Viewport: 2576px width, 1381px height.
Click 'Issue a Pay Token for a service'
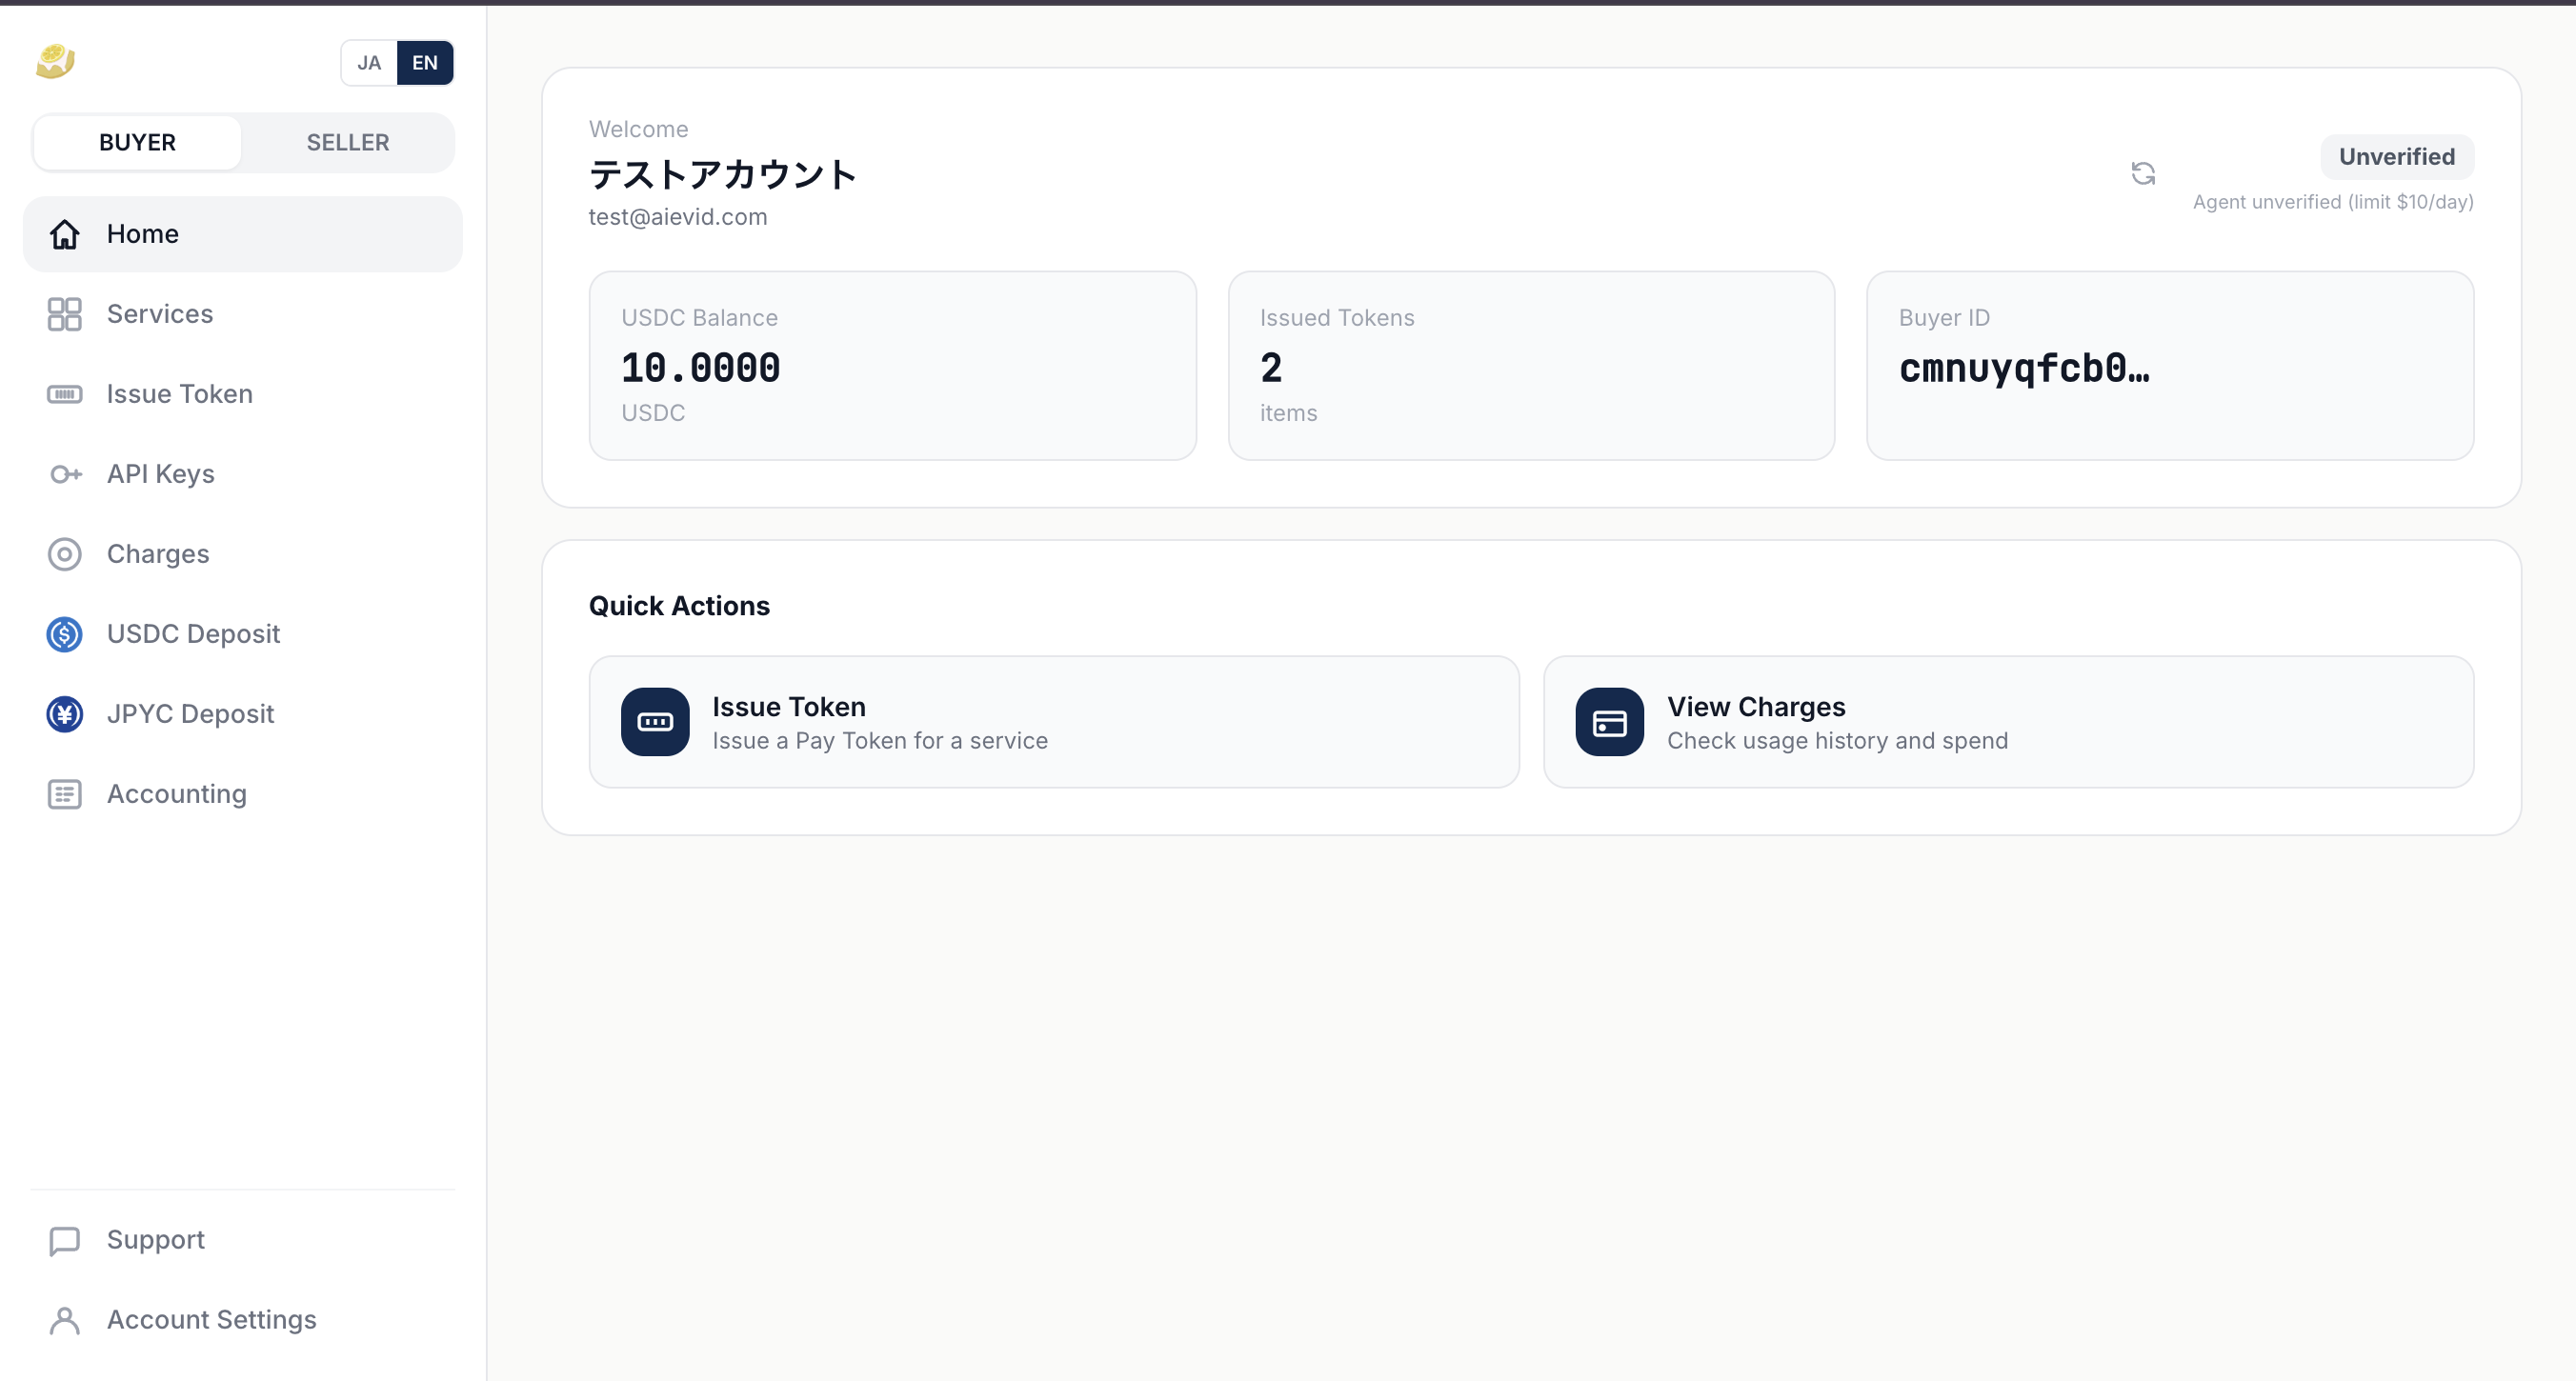point(880,741)
